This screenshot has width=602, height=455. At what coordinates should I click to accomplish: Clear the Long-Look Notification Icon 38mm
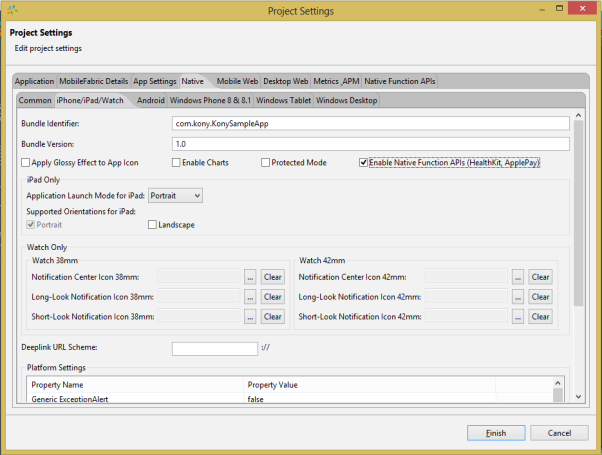pos(273,297)
